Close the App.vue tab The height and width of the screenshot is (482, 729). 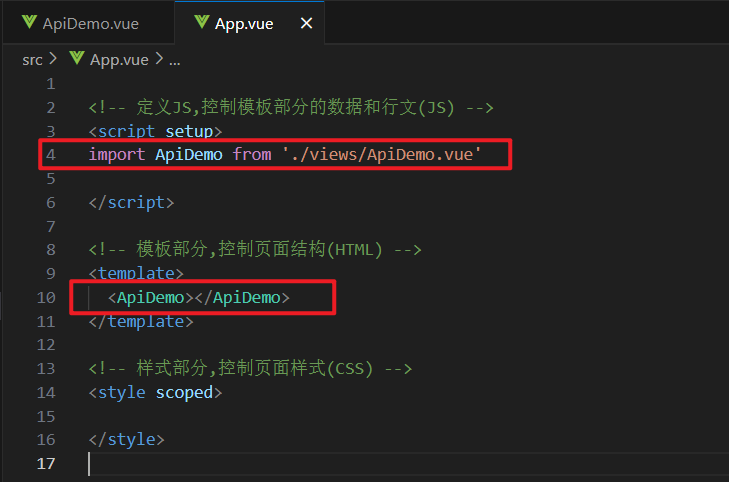pyautogui.click(x=306, y=23)
